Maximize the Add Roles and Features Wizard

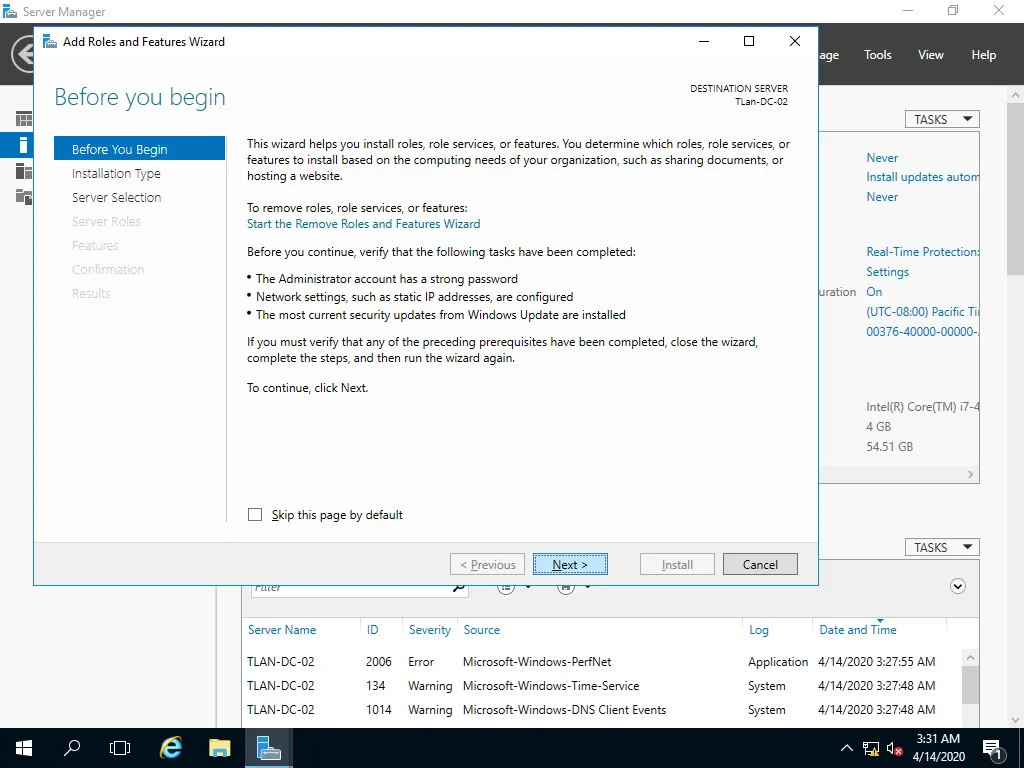tap(749, 41)
